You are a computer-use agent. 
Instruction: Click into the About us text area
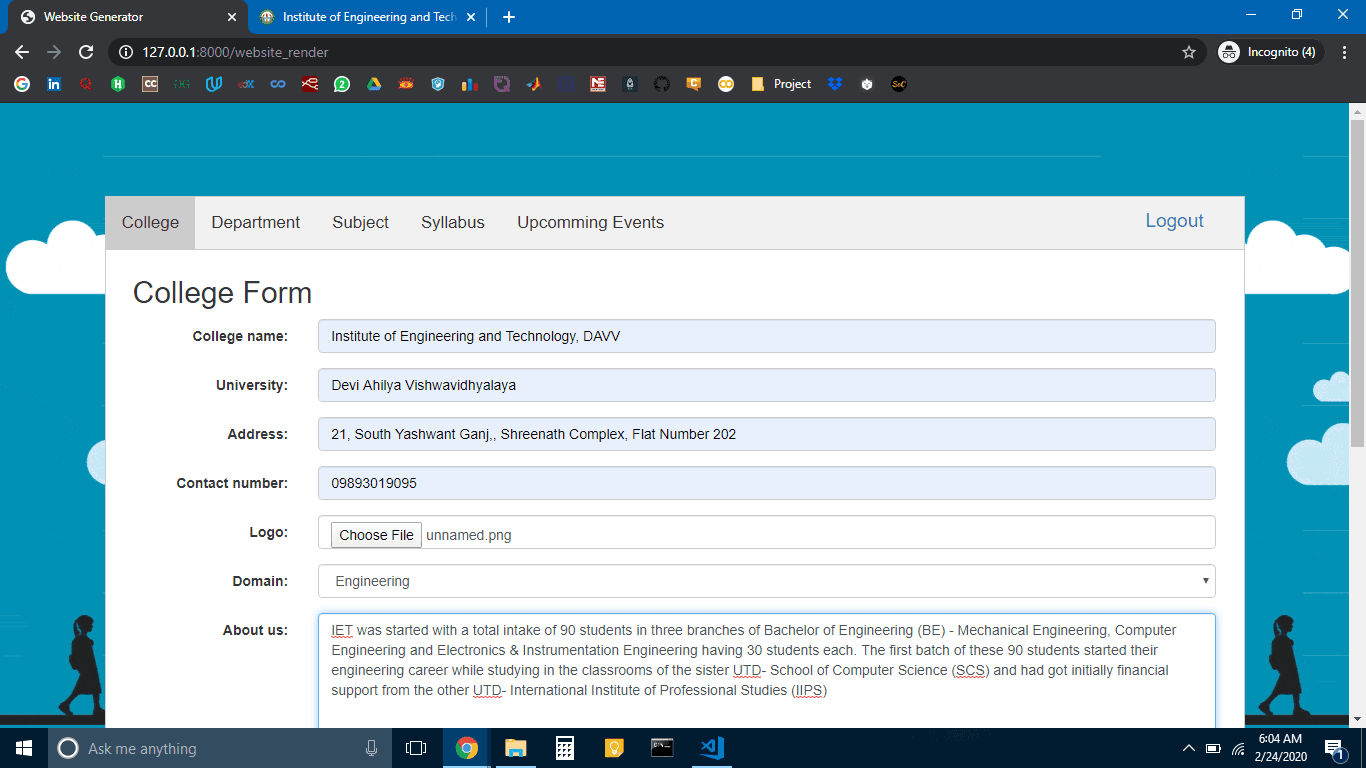tap(767, 670)
